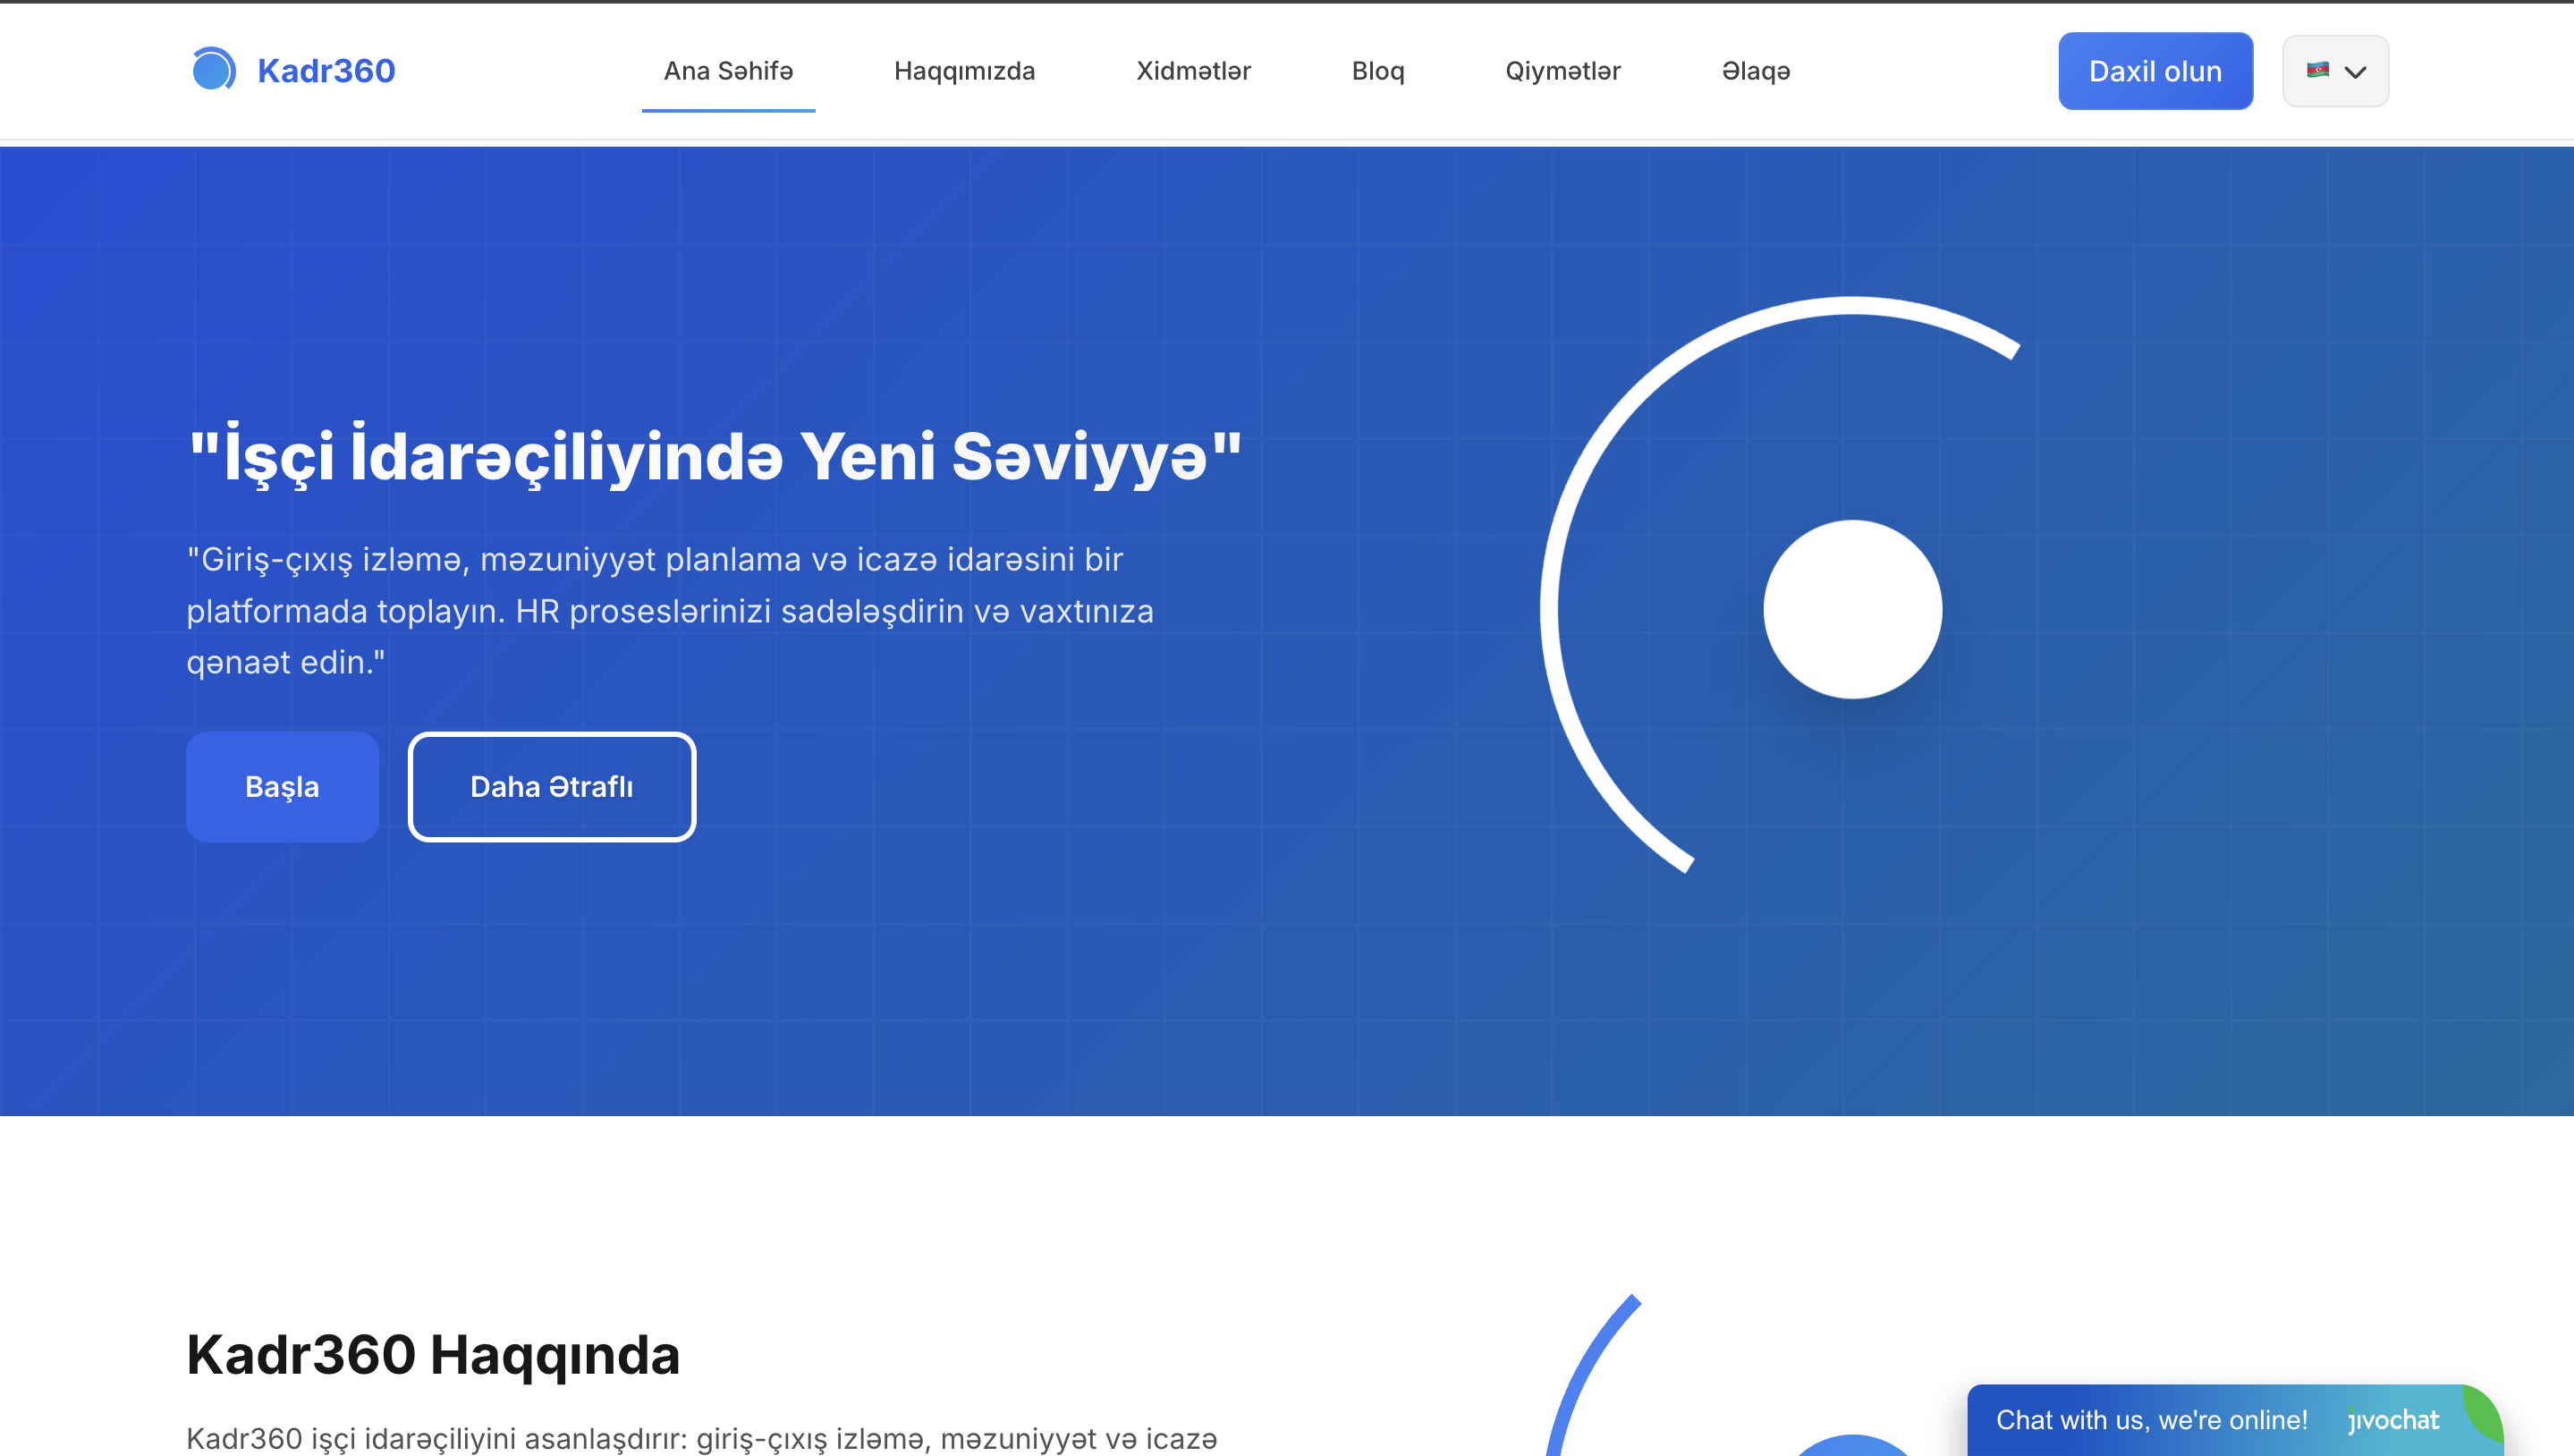Open the Əlaqə contact page
Viewport: 2574px width, 1456px height.
coord(1756,71)
